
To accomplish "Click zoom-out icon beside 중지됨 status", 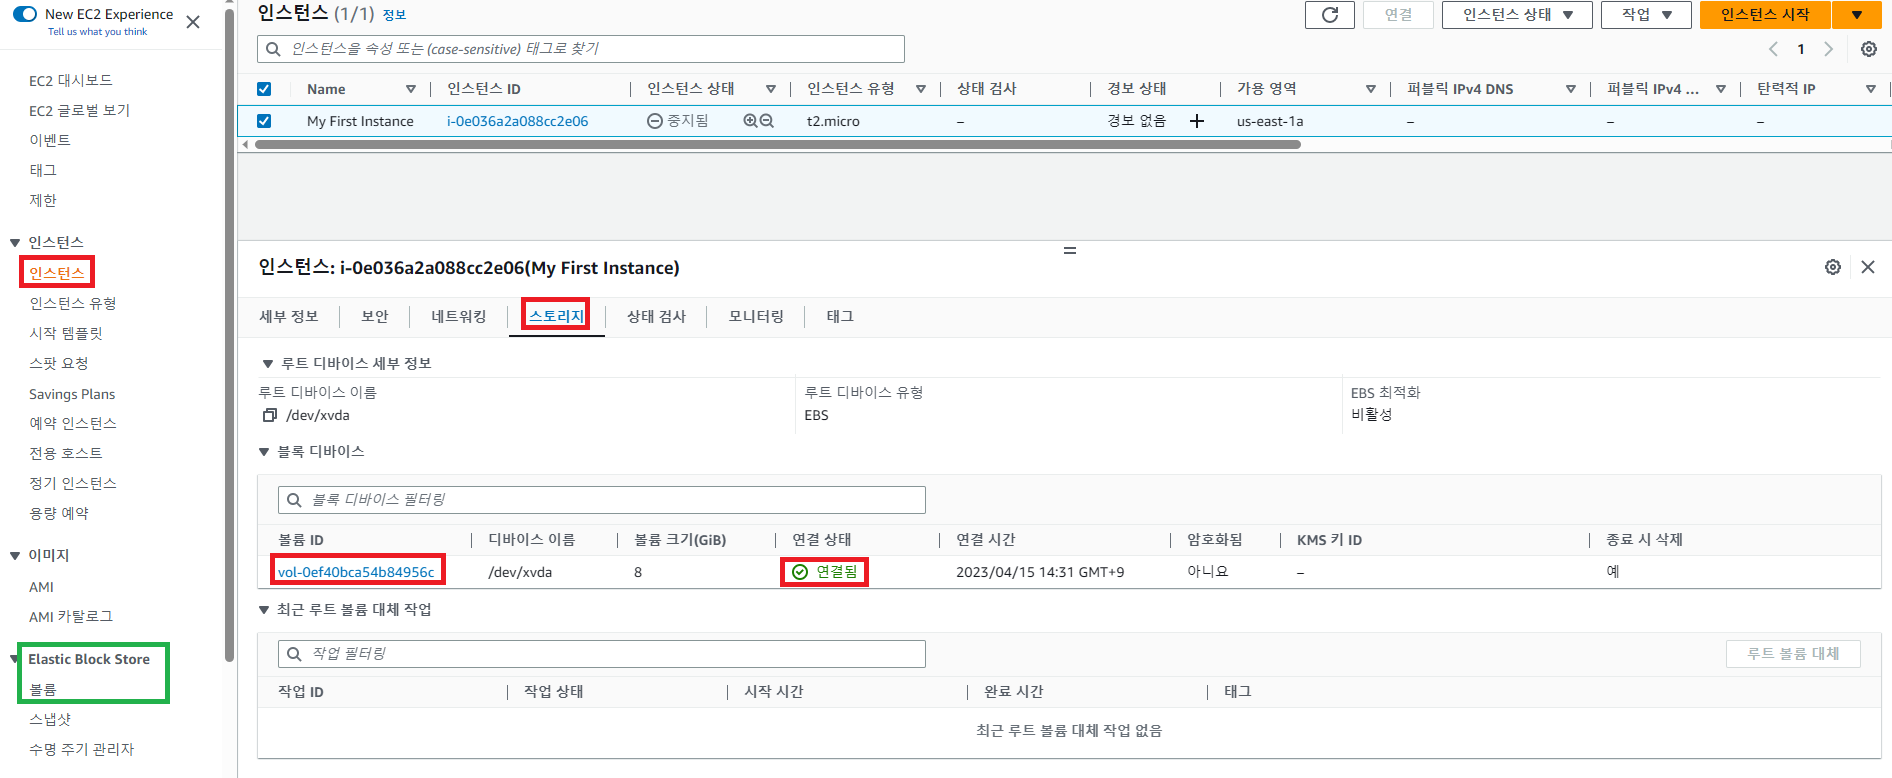I will coord(766,121).
